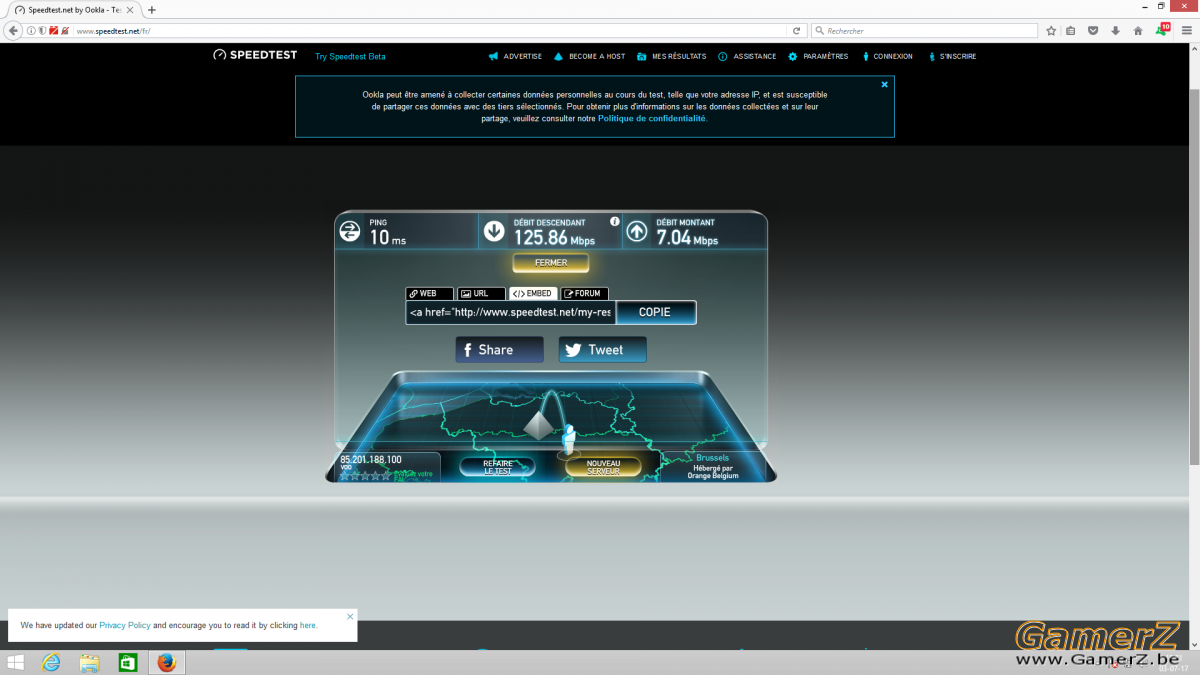The image size is (1200, 675).
Task: Click the Firefox taskbar icon
Action: [166, 662]
